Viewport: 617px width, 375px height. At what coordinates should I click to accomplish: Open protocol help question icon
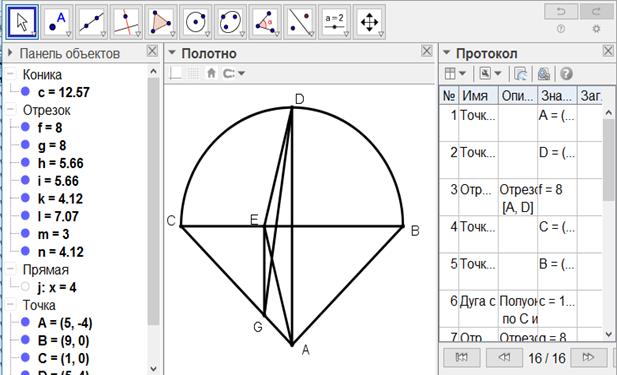[x=566, y=74]
